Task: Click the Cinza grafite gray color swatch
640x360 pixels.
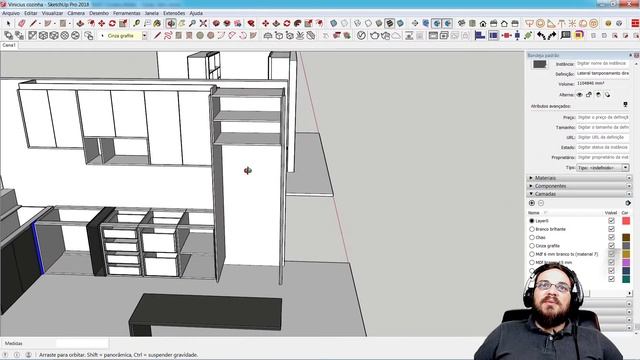Action: click(626, 246)
